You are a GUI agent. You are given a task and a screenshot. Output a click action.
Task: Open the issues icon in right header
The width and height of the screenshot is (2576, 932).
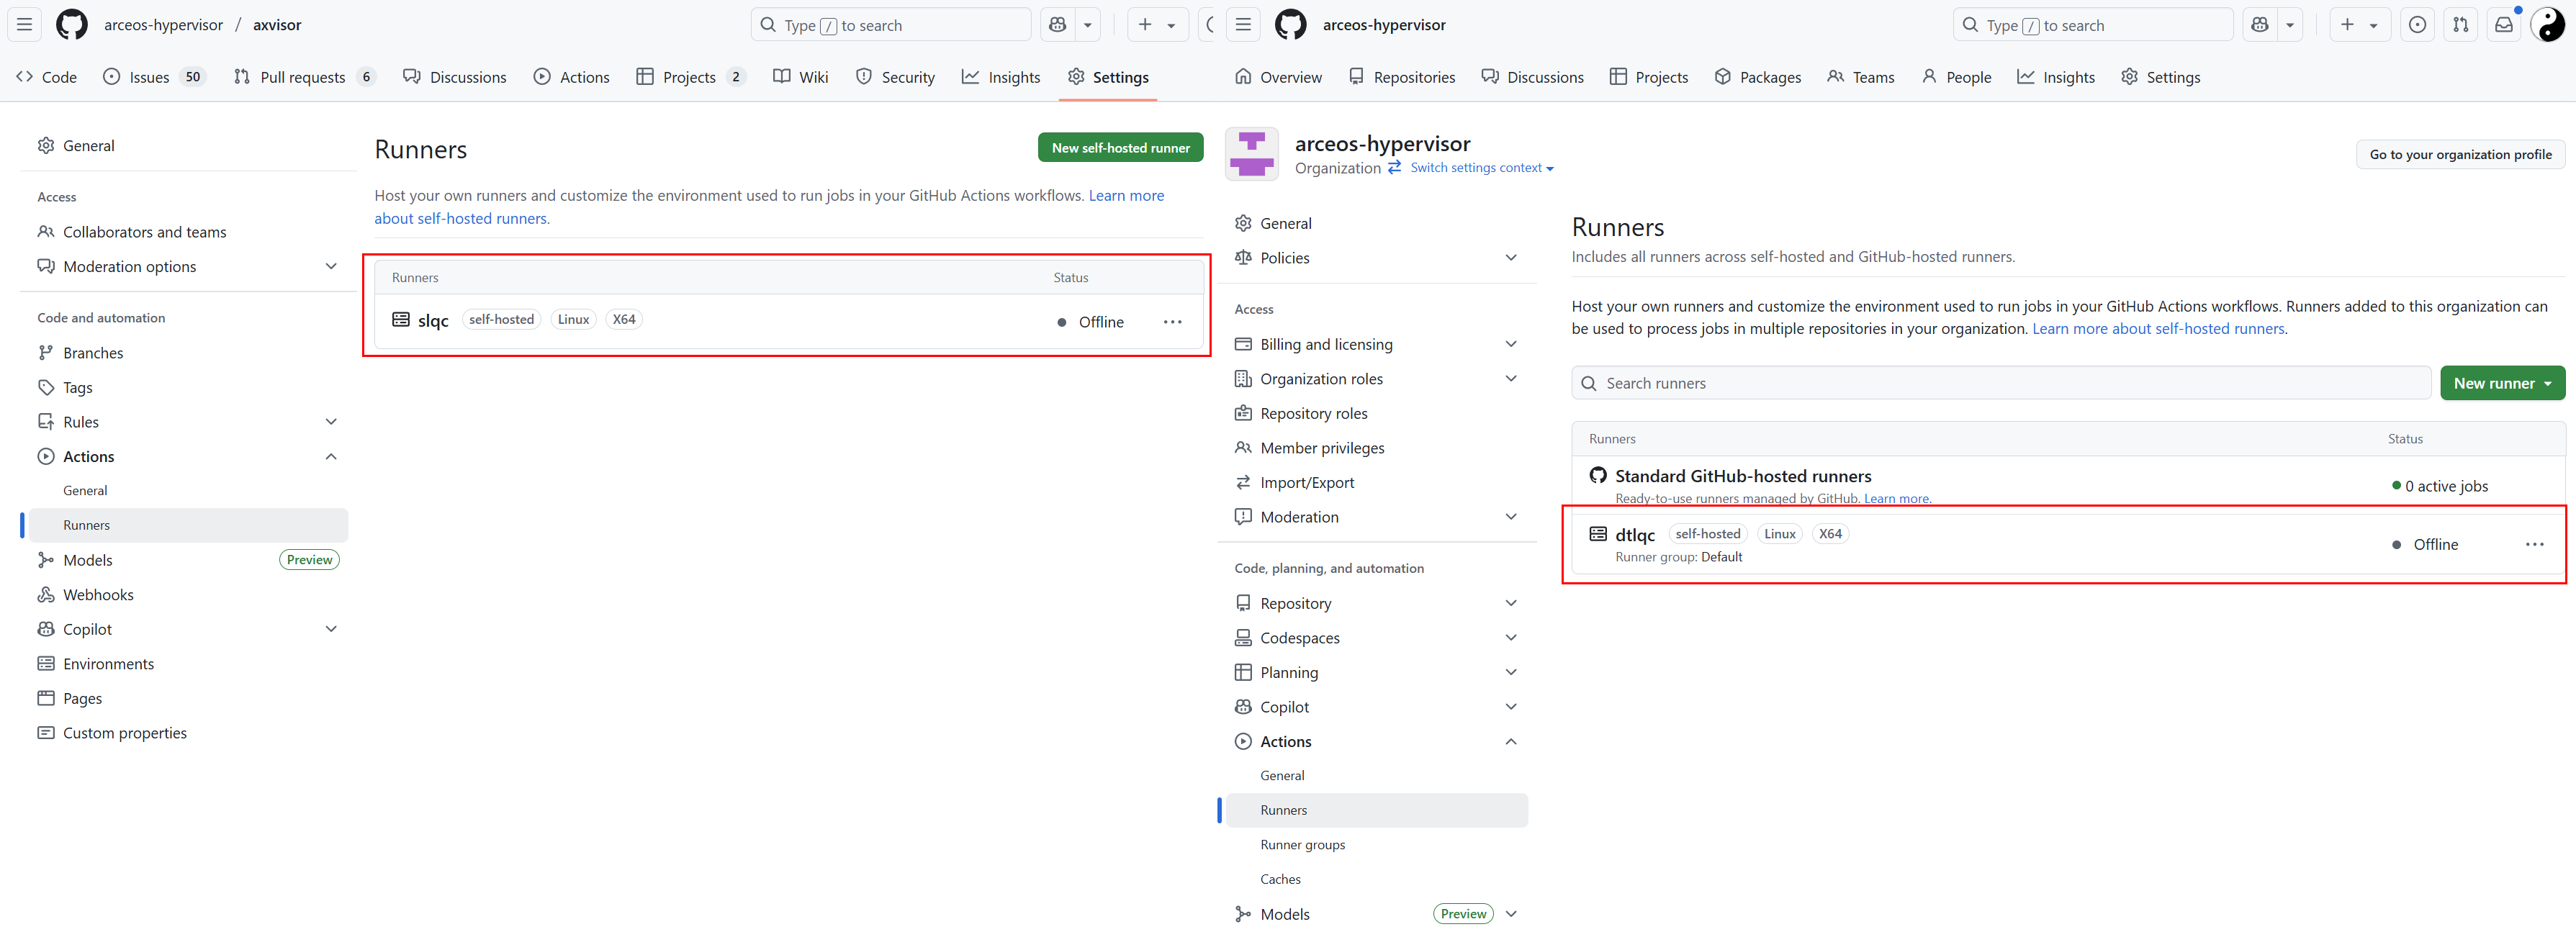(x=2417, y=25)
